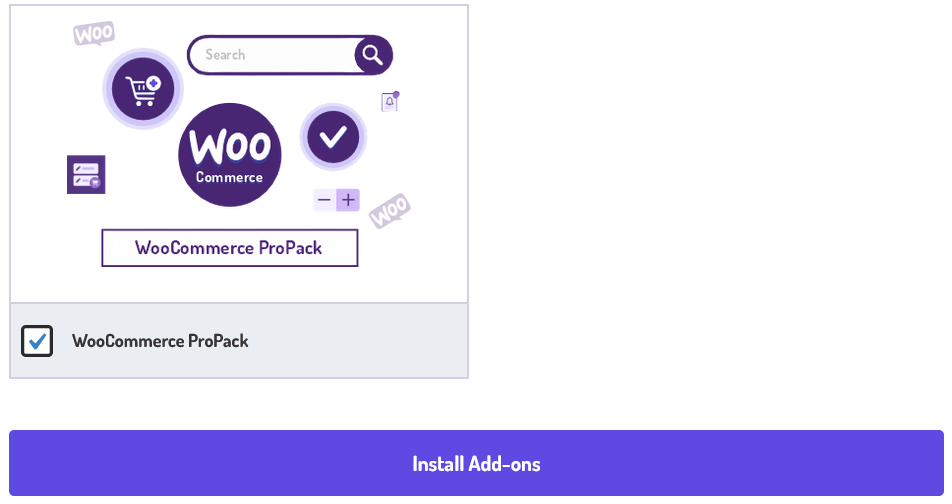The image size is (952, 504).
Task: Click the Search field in the illustration
Action: pos(272,55)
